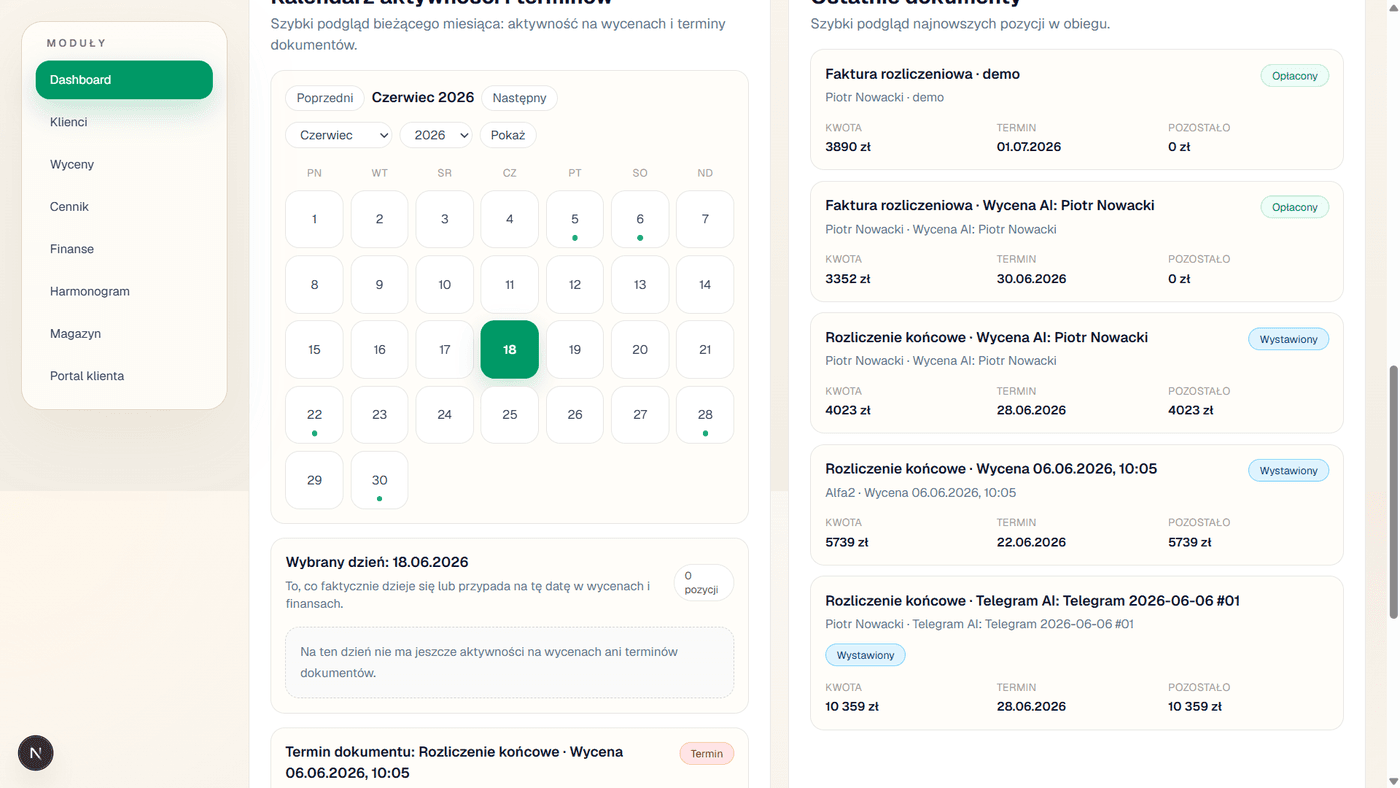
Task: Click the Opłacony badge on the 3352 zł invoice
Action: click(1295, 207)
